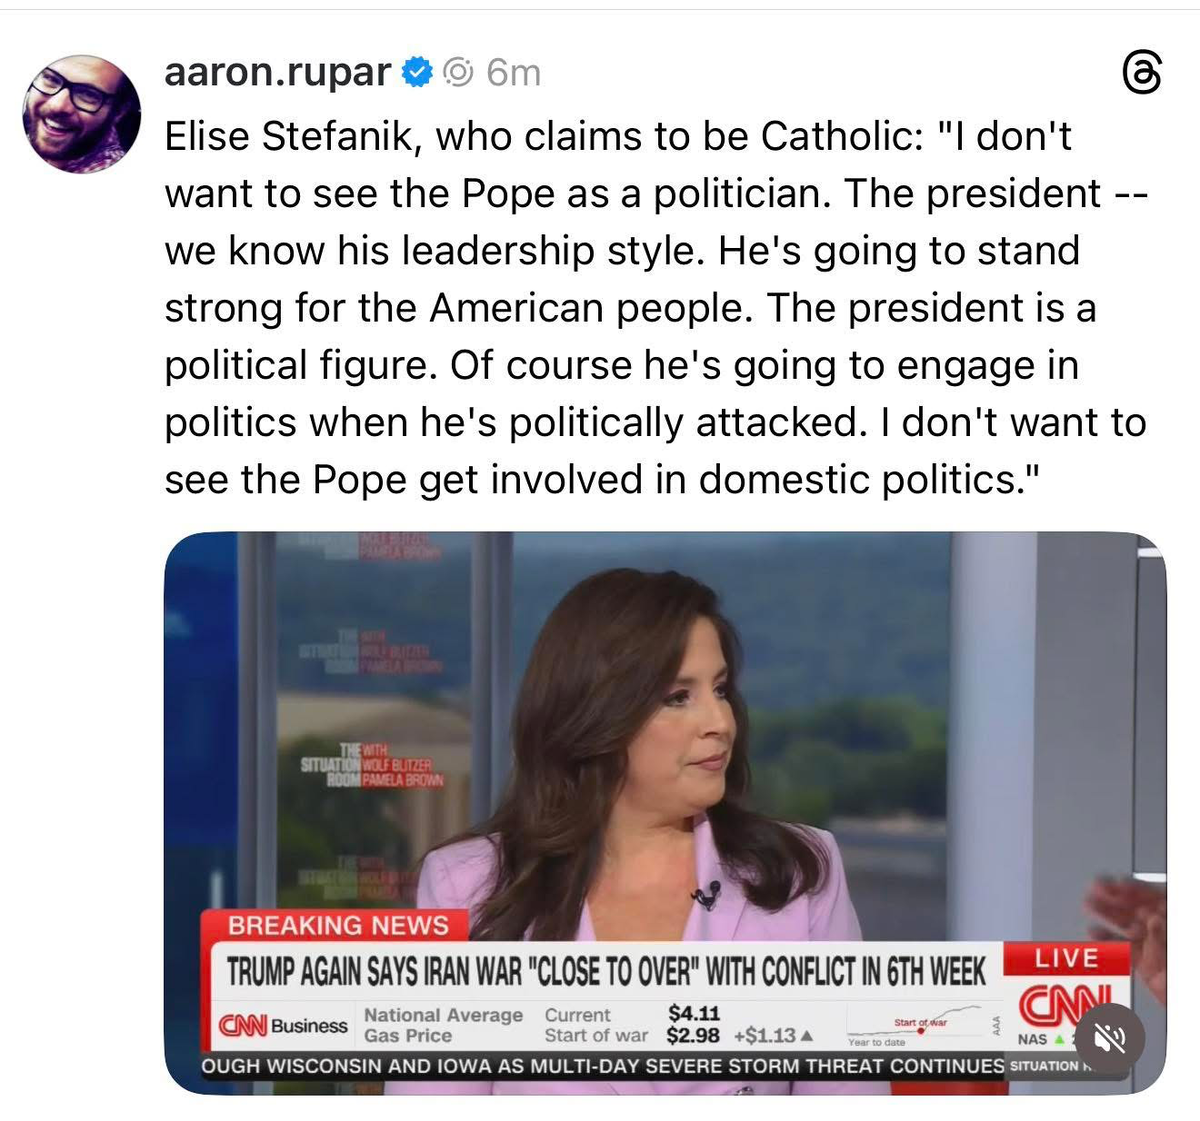Tap the spiral icon beside the timestamp
1200x1121 pixels.
458,72
